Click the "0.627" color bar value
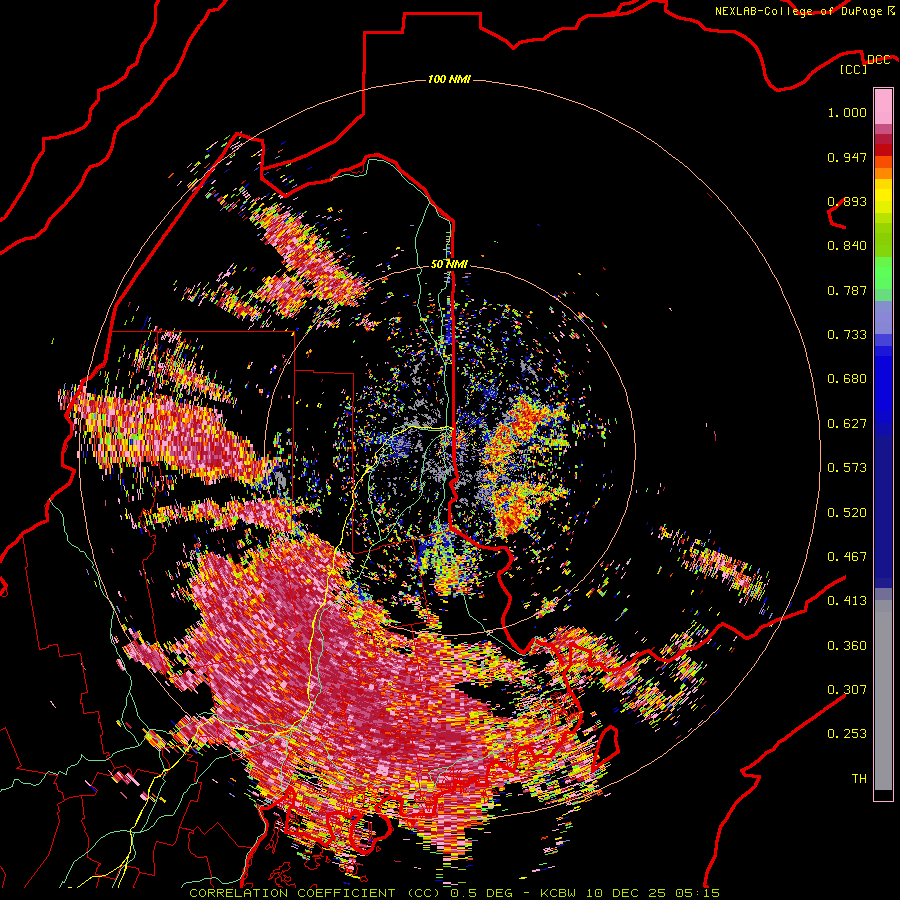The width and height of the screenshot is (900, 900). coord(847,424)
